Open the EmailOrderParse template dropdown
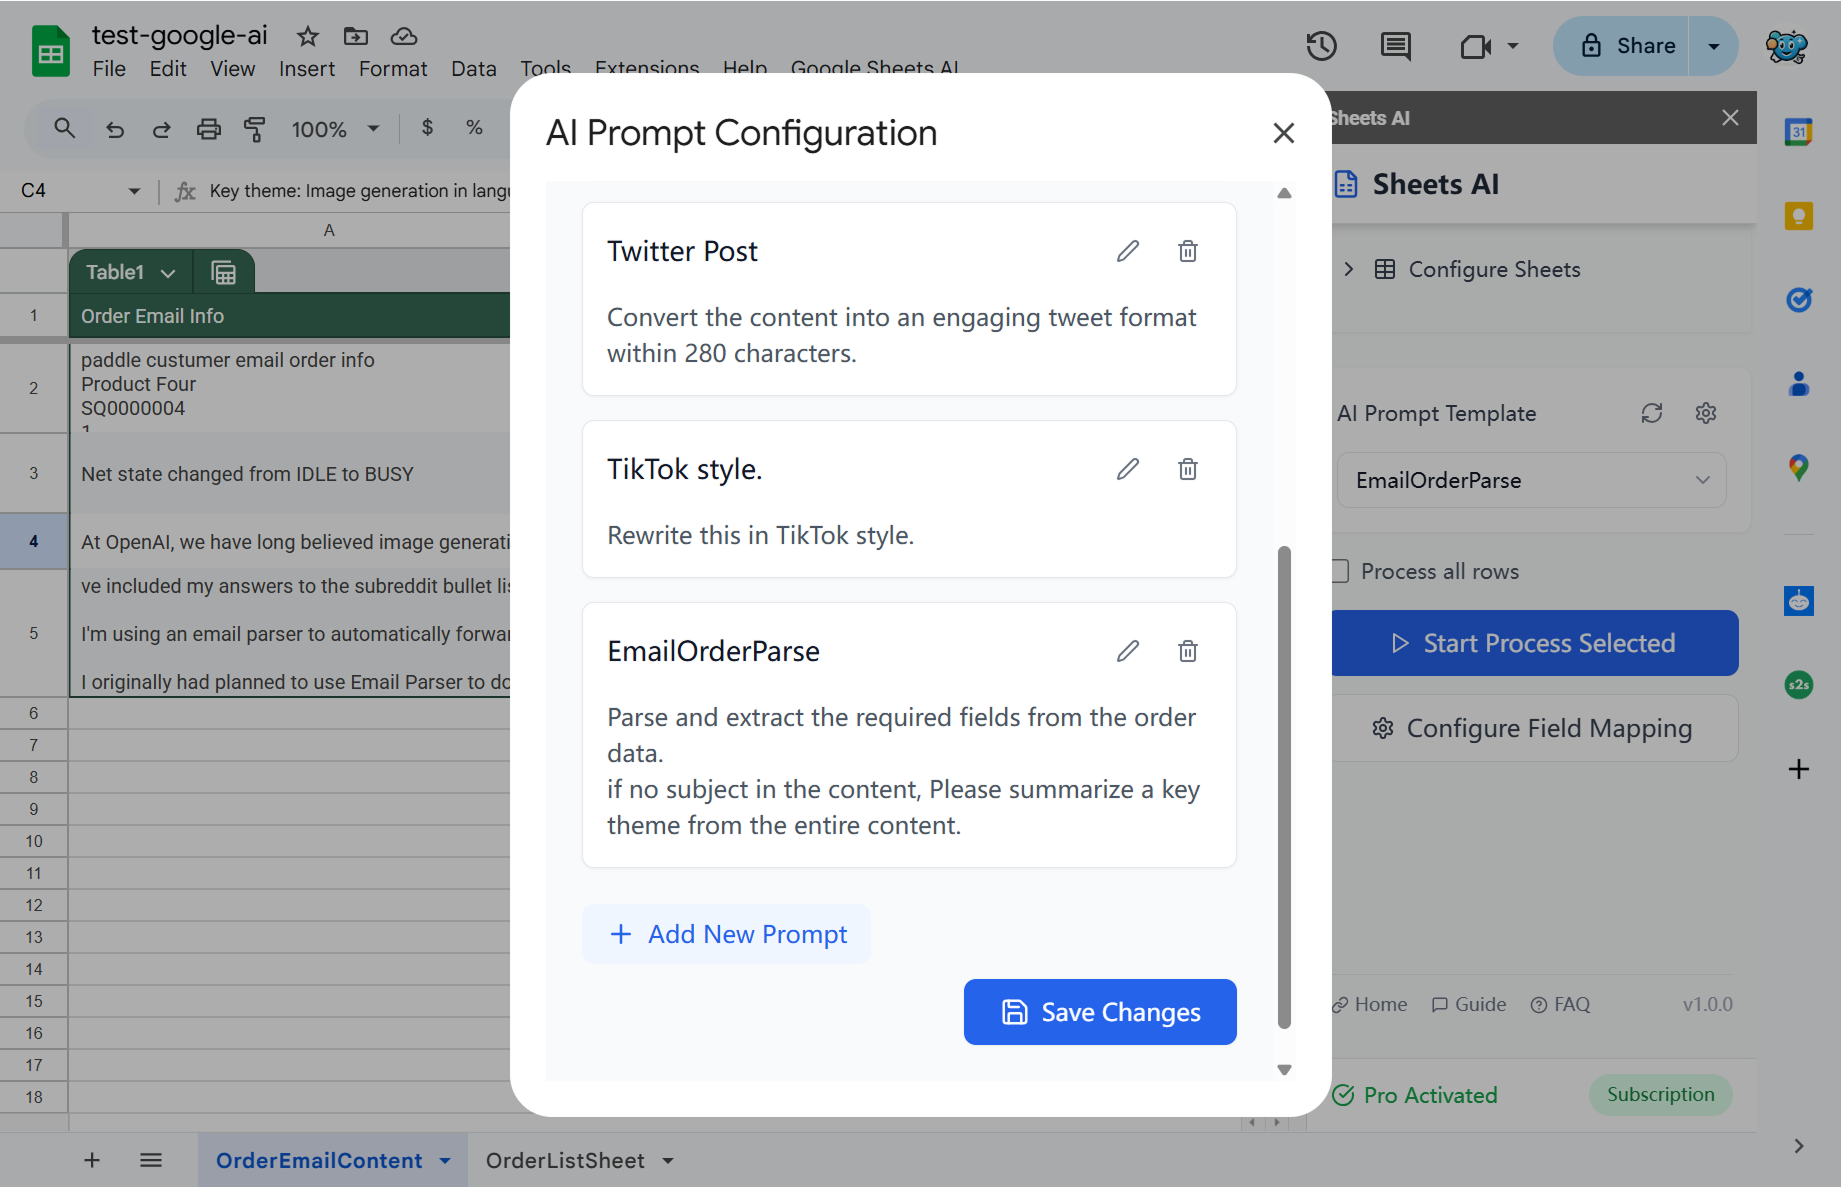 [1531, 480]
